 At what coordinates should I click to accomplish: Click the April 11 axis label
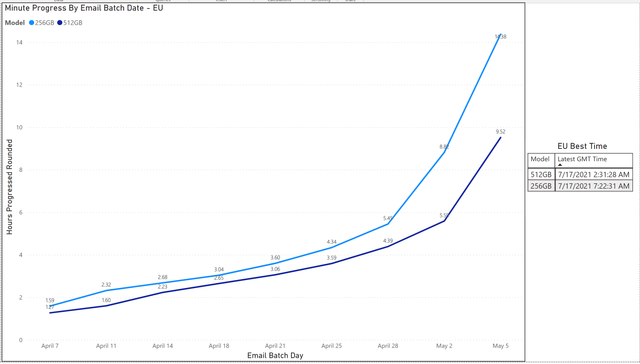(106, 346)
